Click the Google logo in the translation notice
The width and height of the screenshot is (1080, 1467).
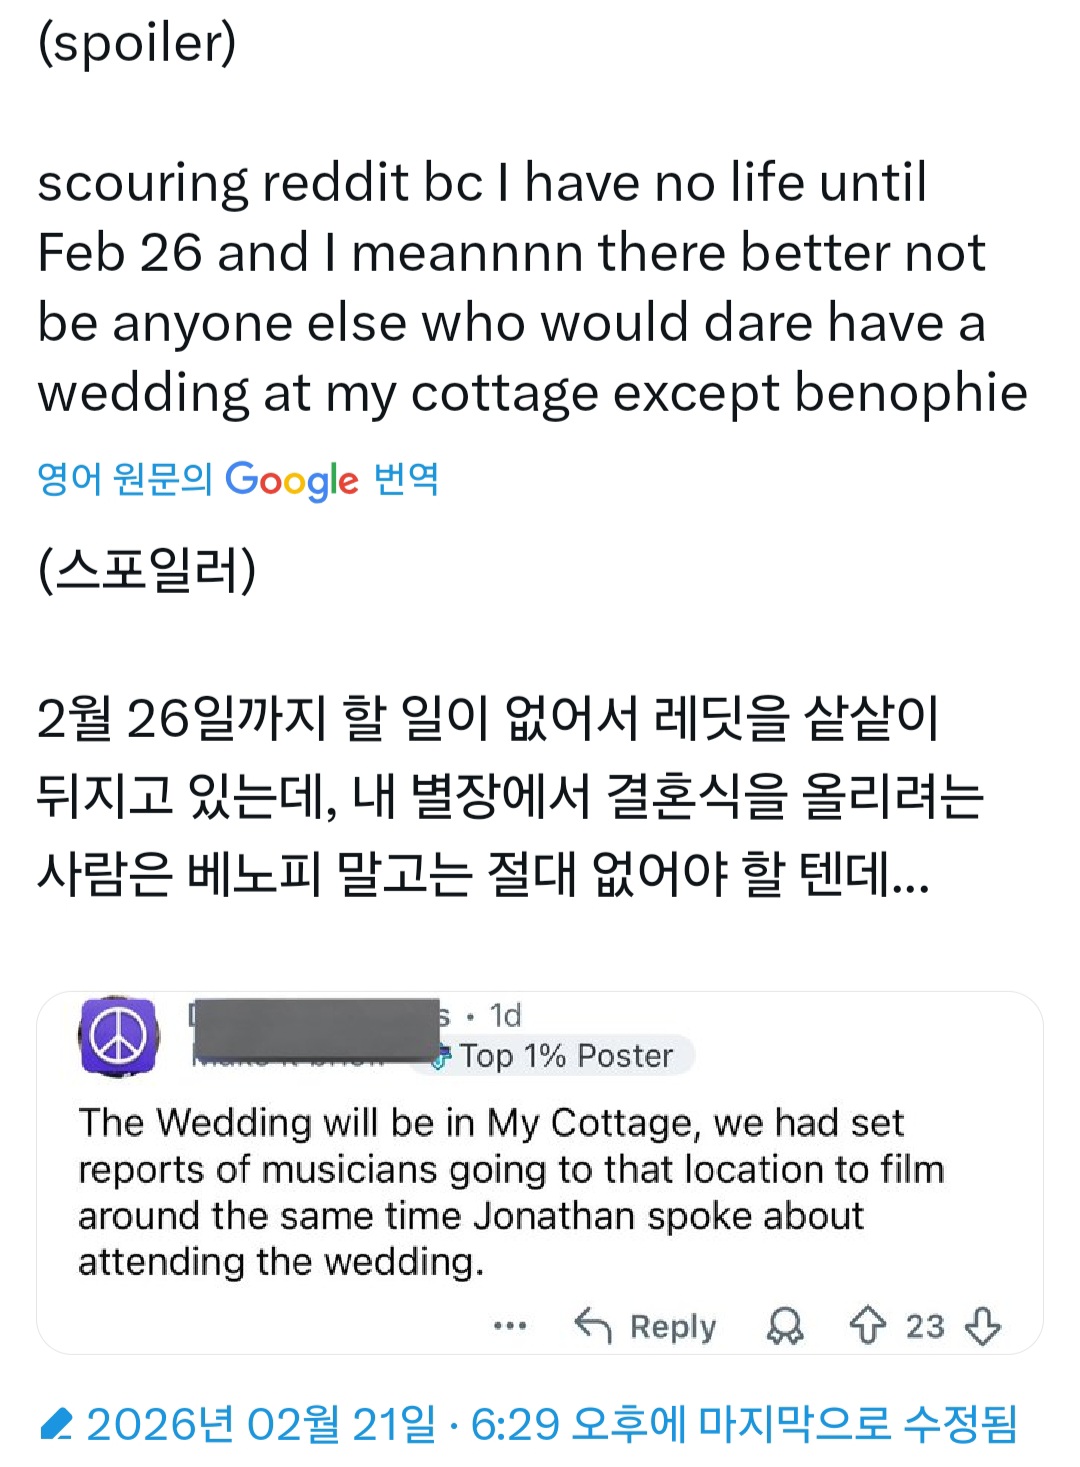(x=291, y=480)
